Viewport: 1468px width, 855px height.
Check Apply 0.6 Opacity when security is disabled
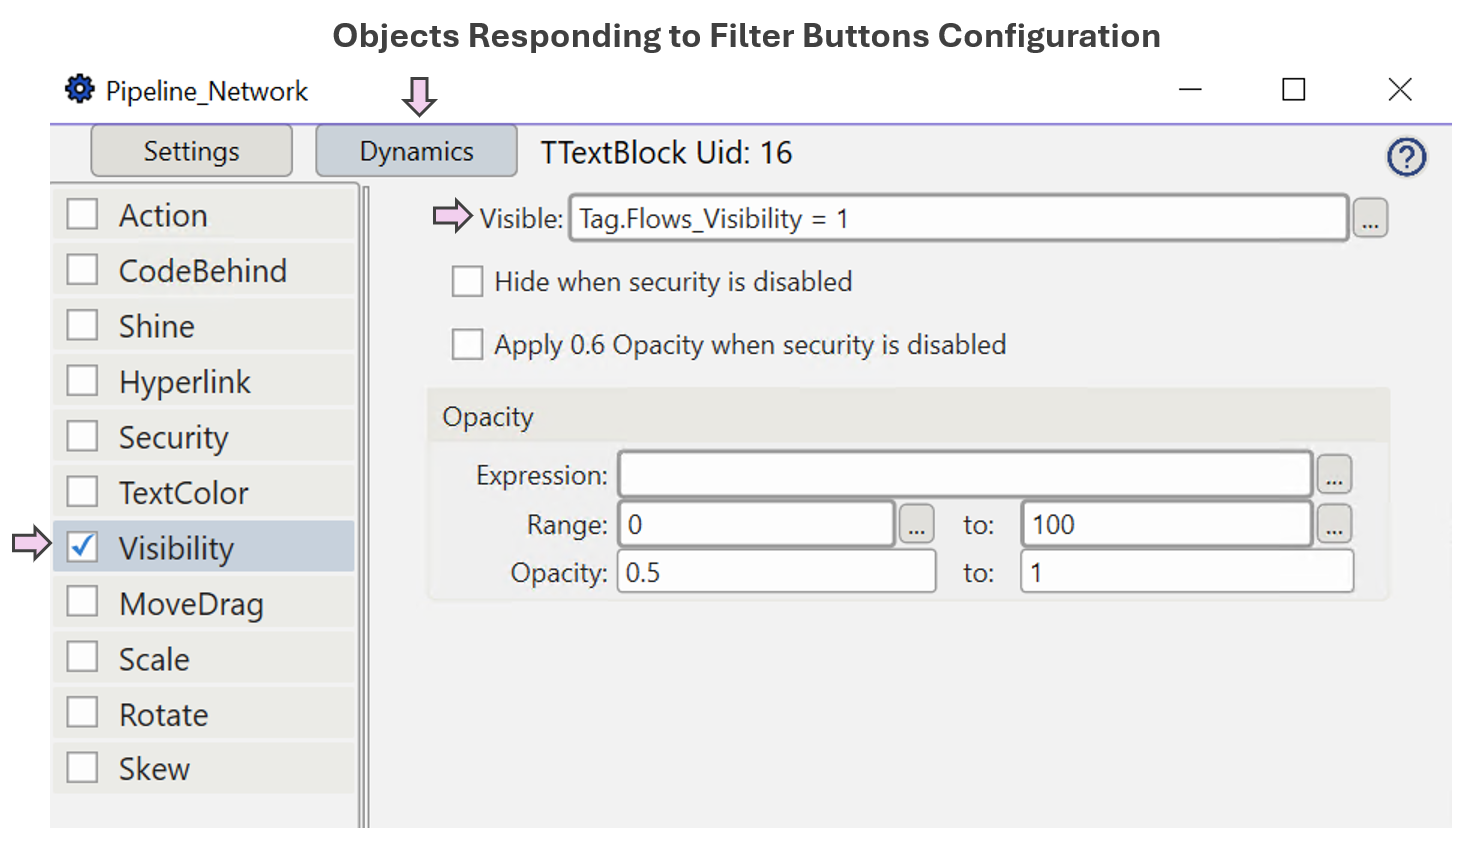coord(467,344)
